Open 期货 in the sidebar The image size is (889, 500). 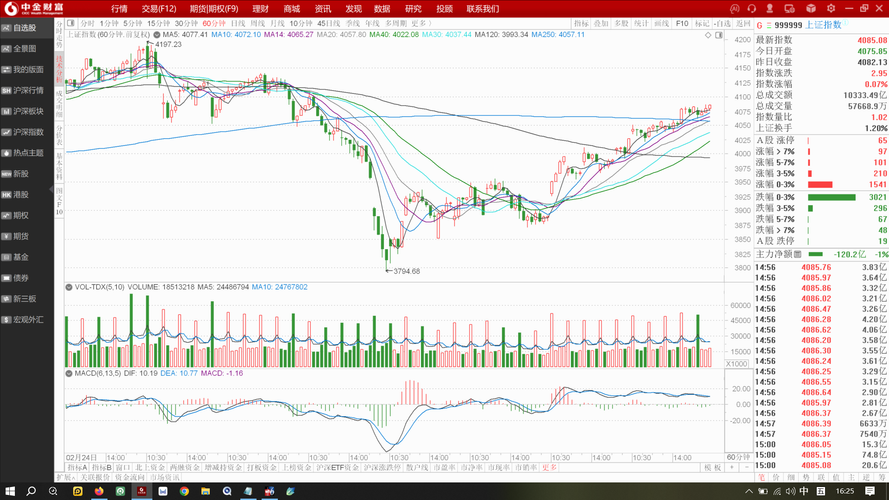(x=27, y=236)
